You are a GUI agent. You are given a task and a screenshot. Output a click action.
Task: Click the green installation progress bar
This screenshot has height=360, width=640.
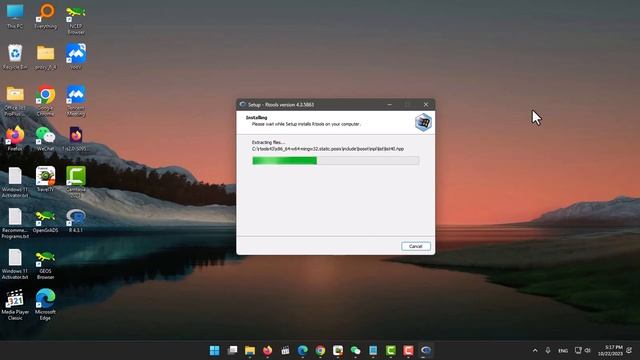coord(336,160)
